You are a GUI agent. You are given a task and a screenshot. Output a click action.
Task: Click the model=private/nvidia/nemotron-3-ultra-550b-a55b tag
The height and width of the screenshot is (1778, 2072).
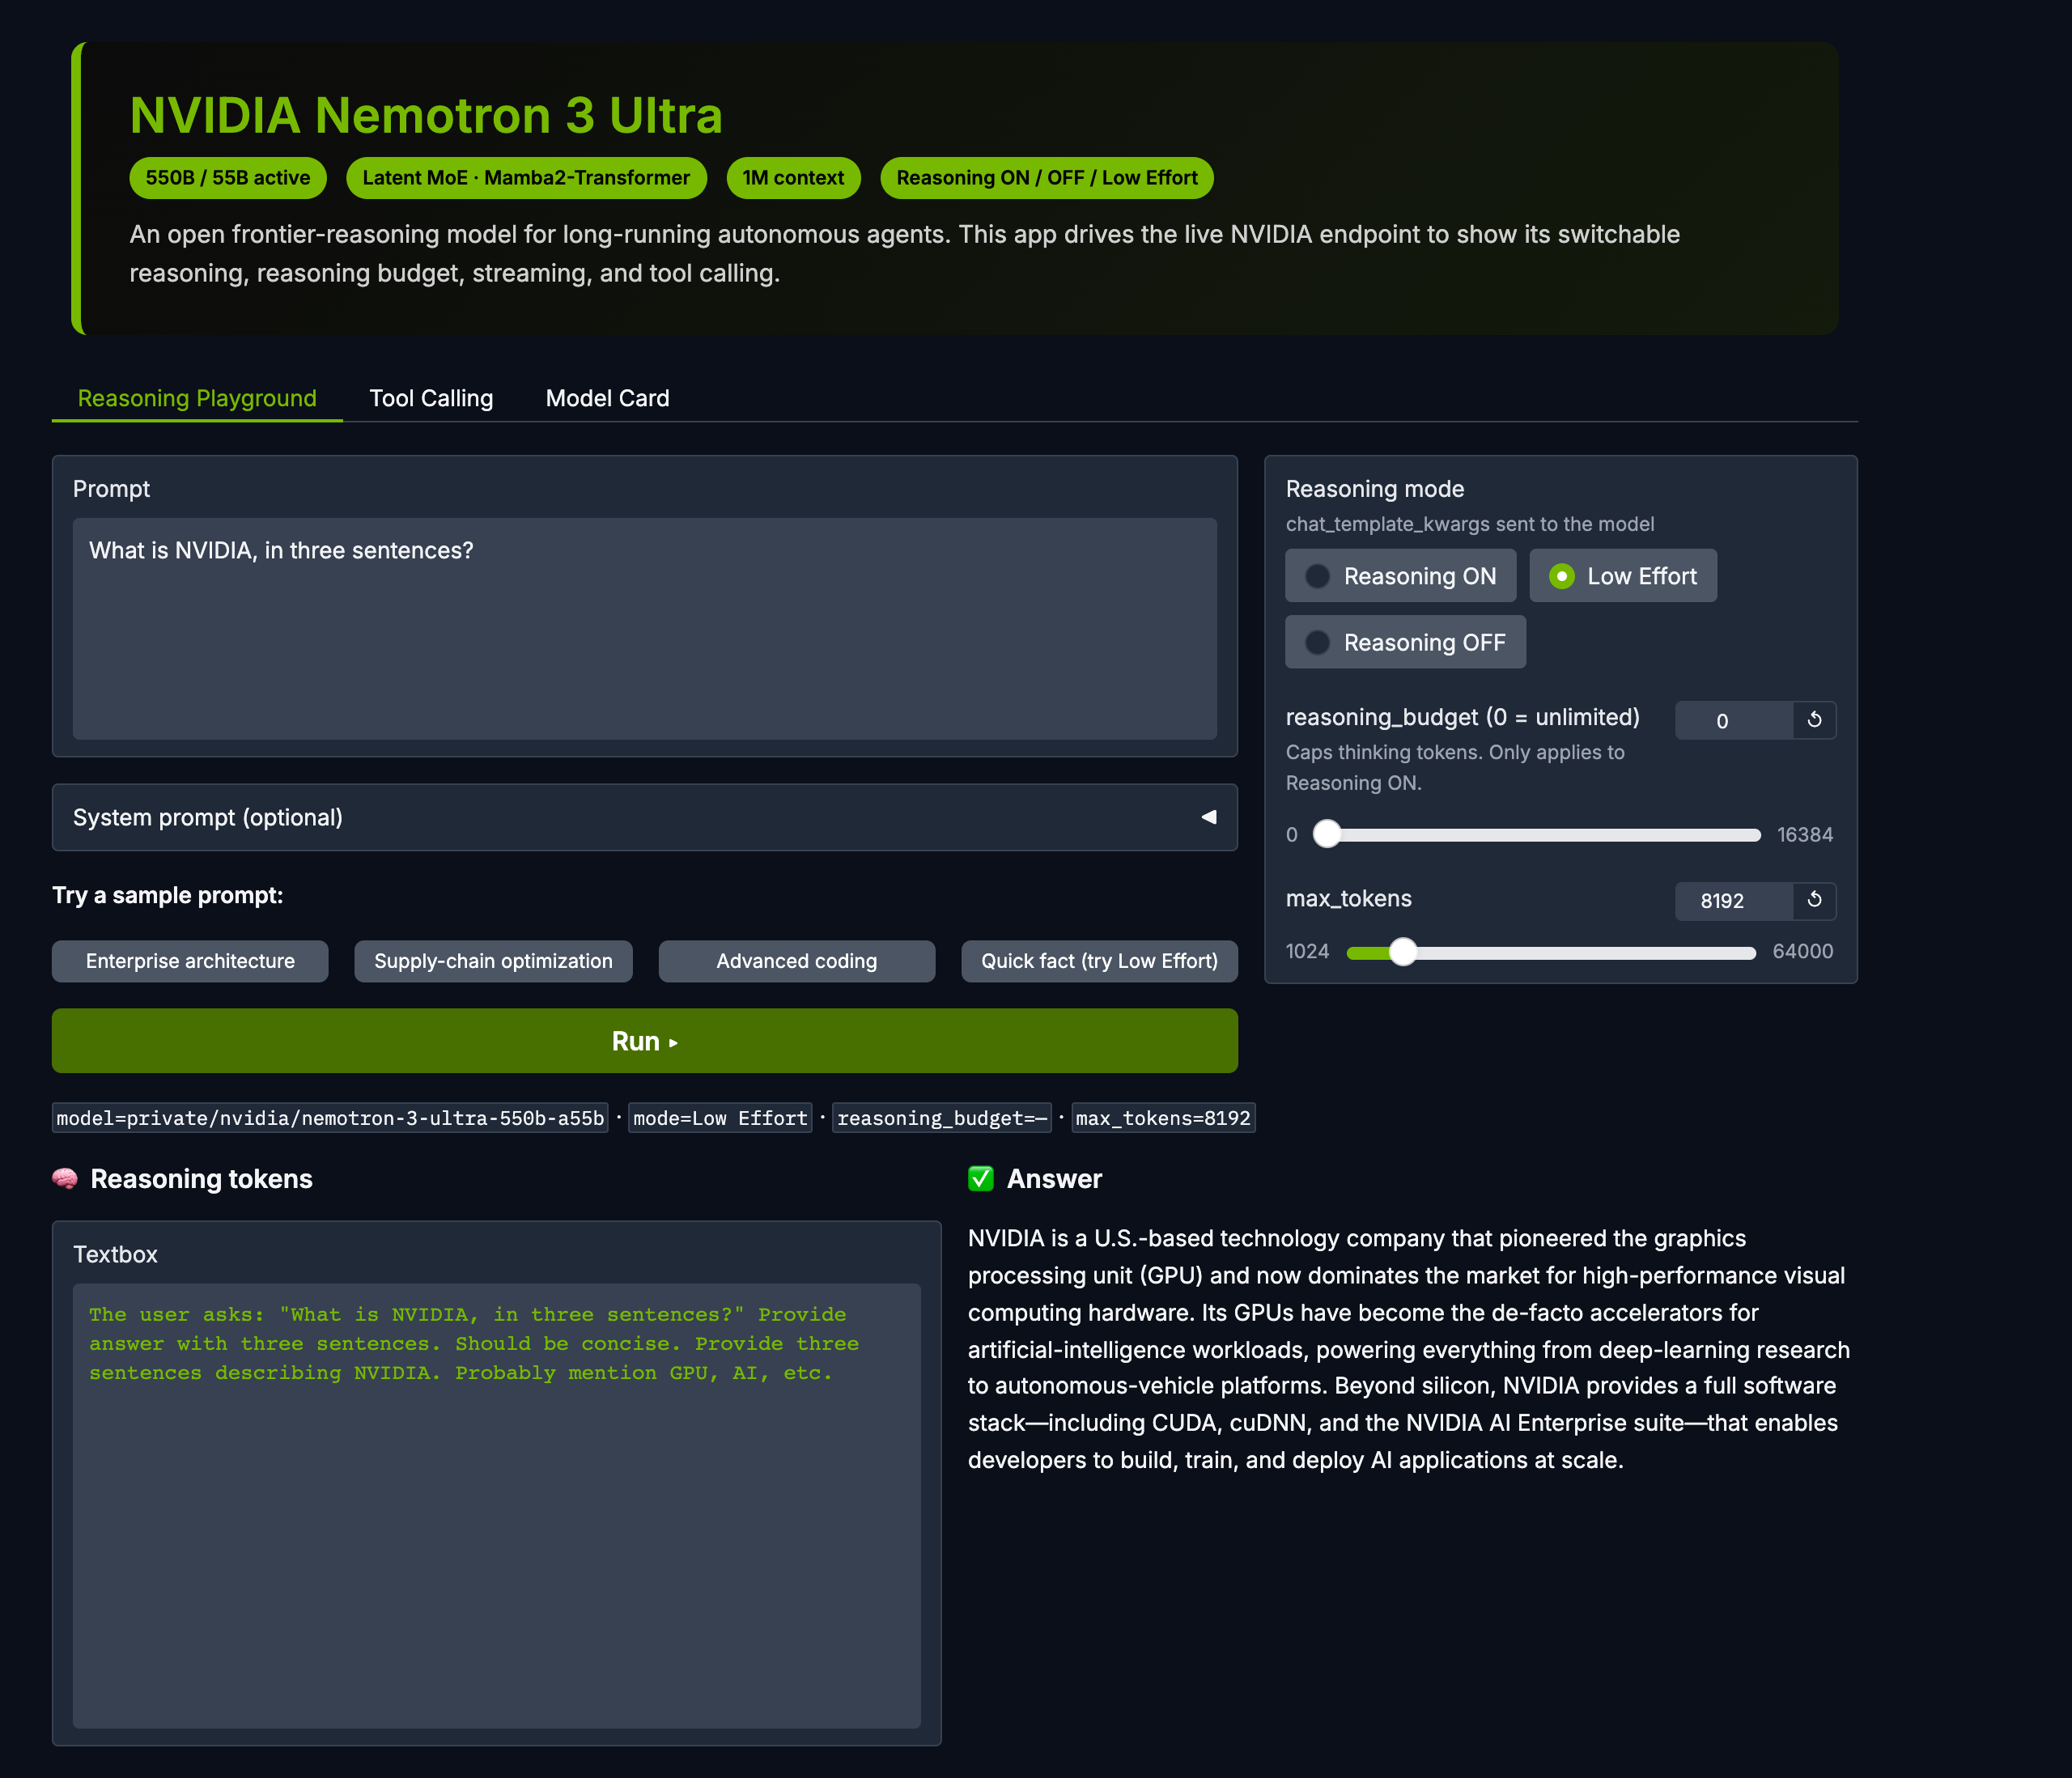tap(330, 1118)
